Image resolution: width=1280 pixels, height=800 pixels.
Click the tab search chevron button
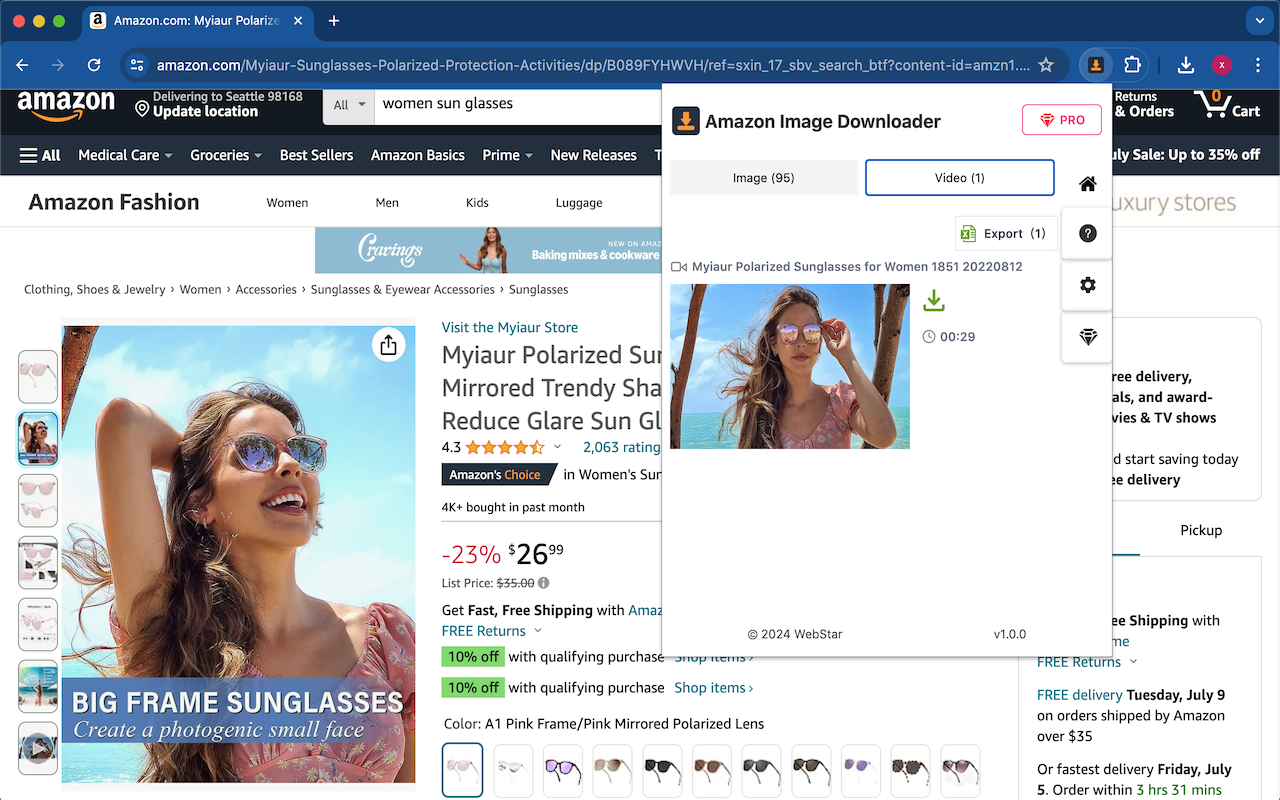[x=1258, y=21]
